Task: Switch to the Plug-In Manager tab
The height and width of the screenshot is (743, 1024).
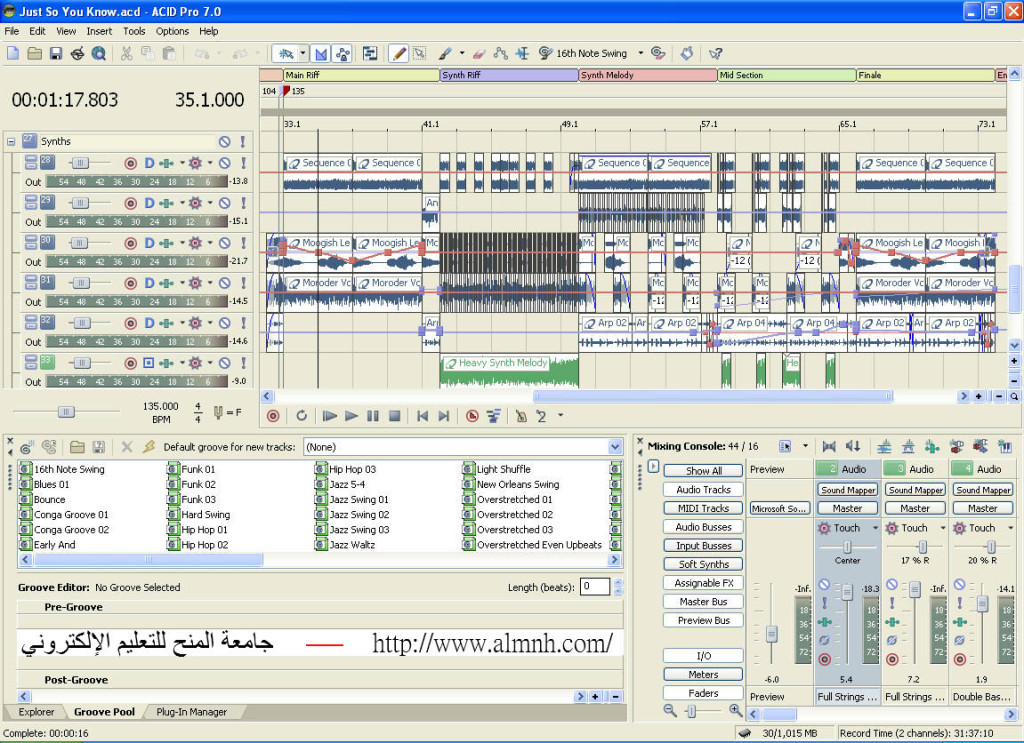Action: click(191, 712)
